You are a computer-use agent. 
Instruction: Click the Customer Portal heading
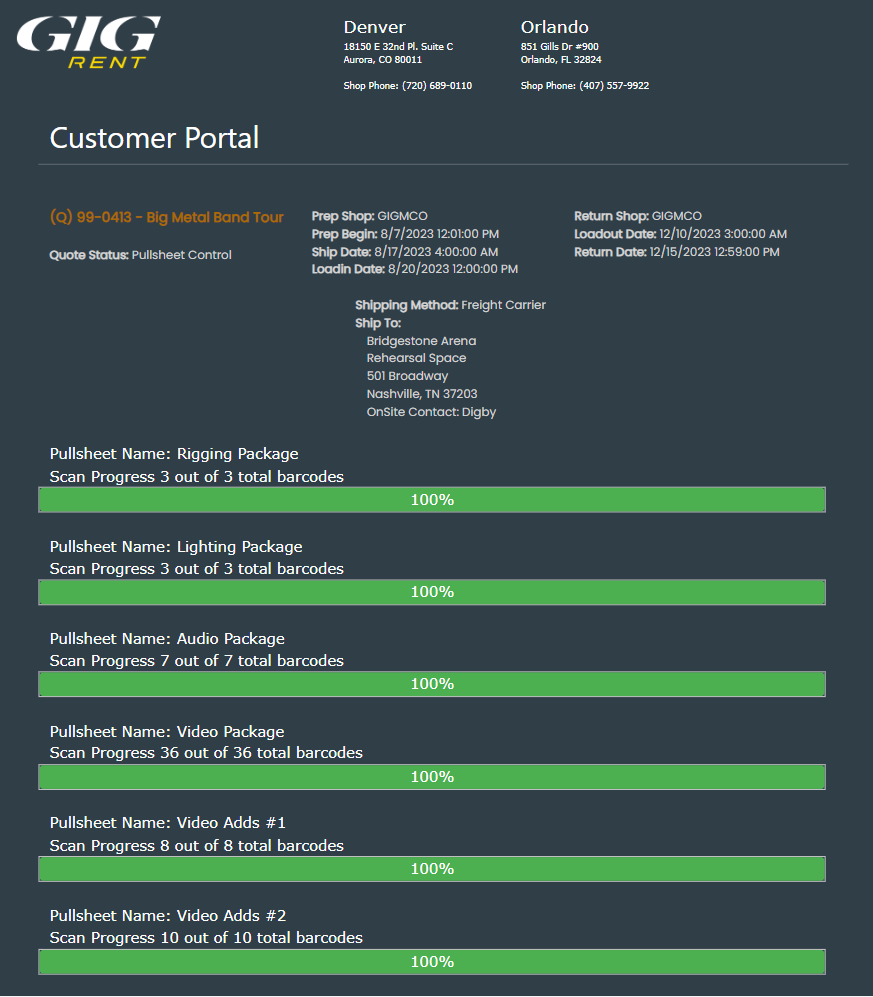(154, 138)
